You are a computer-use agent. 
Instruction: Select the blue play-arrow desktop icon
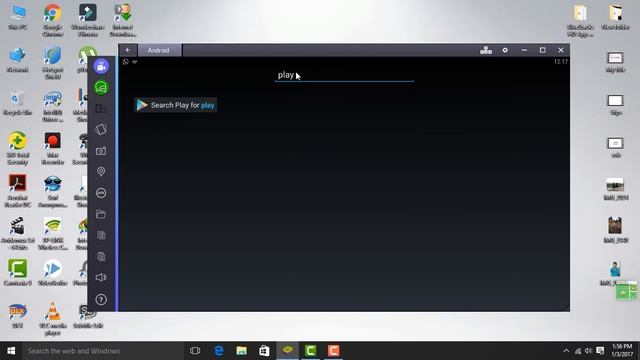[53, 272]
